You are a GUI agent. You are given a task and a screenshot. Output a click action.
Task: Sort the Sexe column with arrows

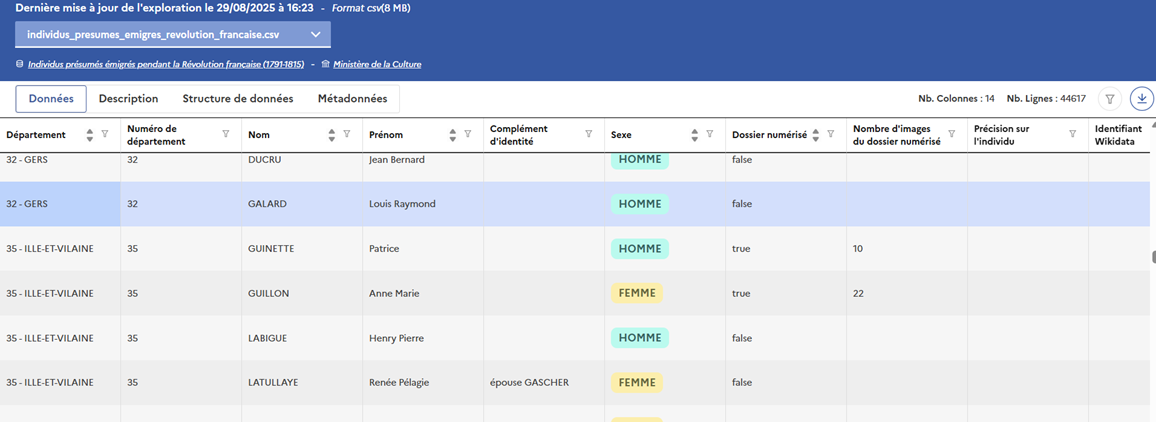pos(695,134)
